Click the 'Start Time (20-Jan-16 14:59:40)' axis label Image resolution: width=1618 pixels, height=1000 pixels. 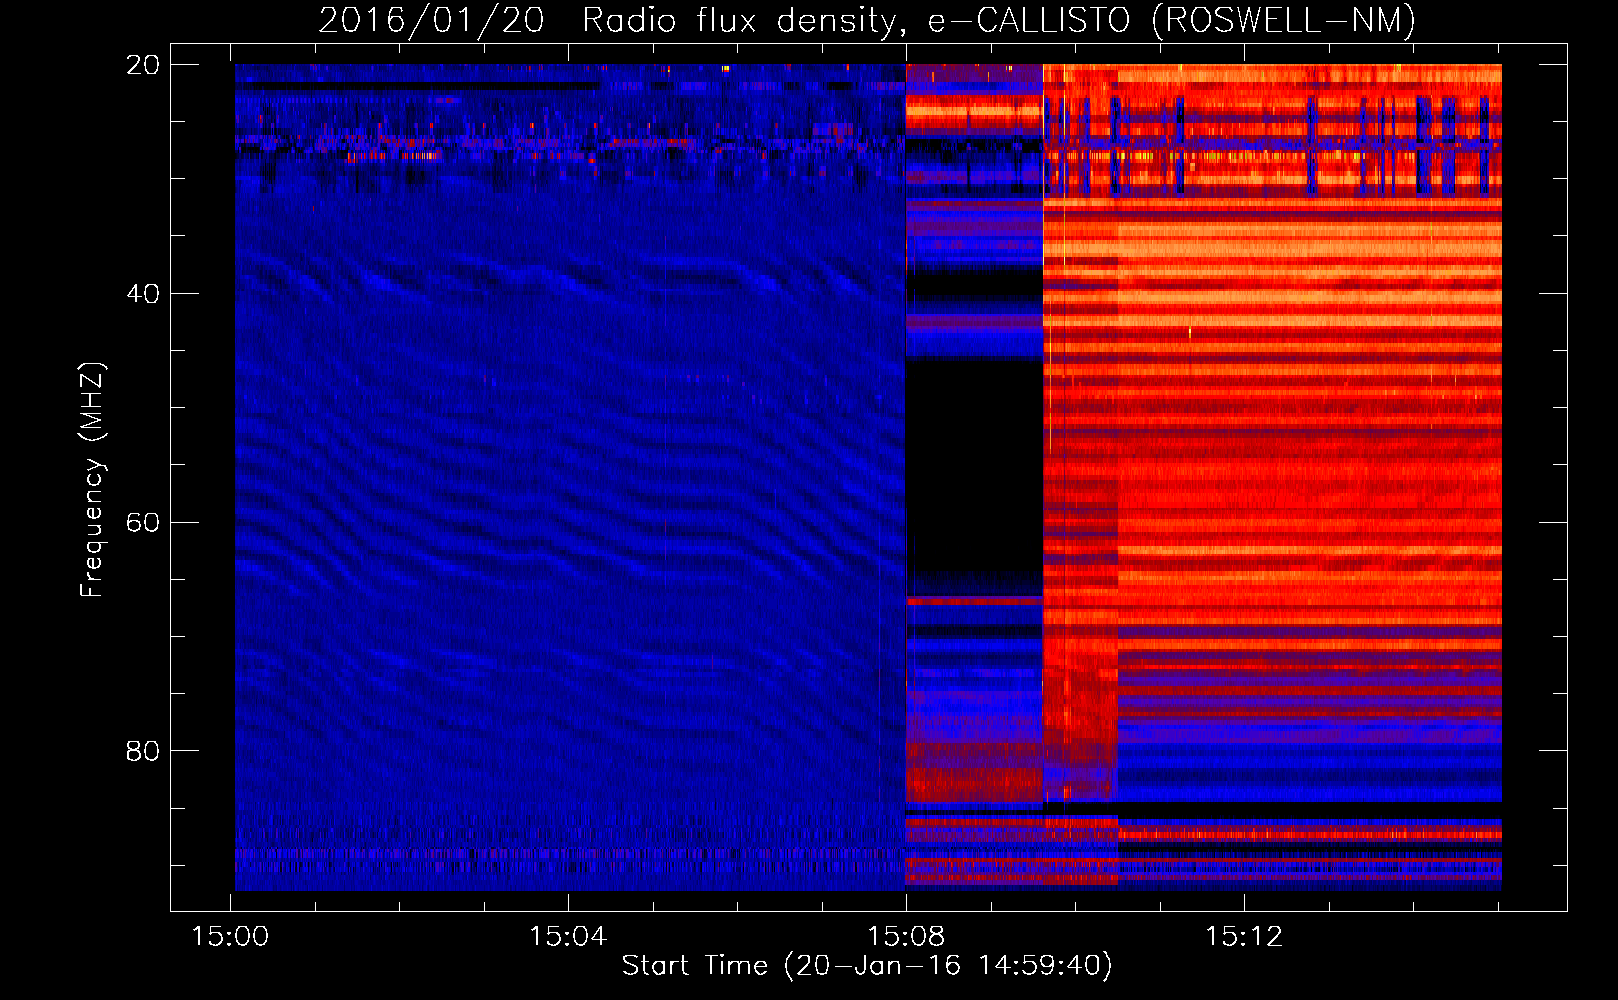(867, 966)
